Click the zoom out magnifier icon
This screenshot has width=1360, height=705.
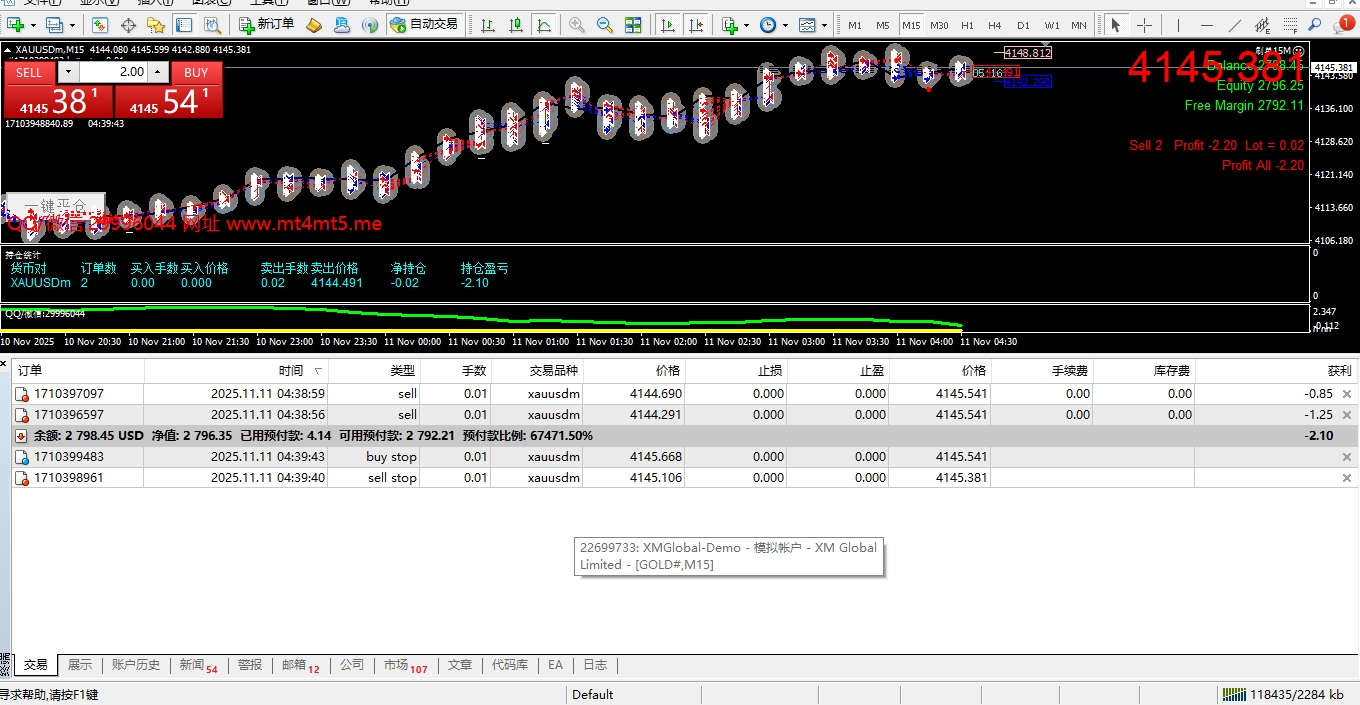coord(603,25)
